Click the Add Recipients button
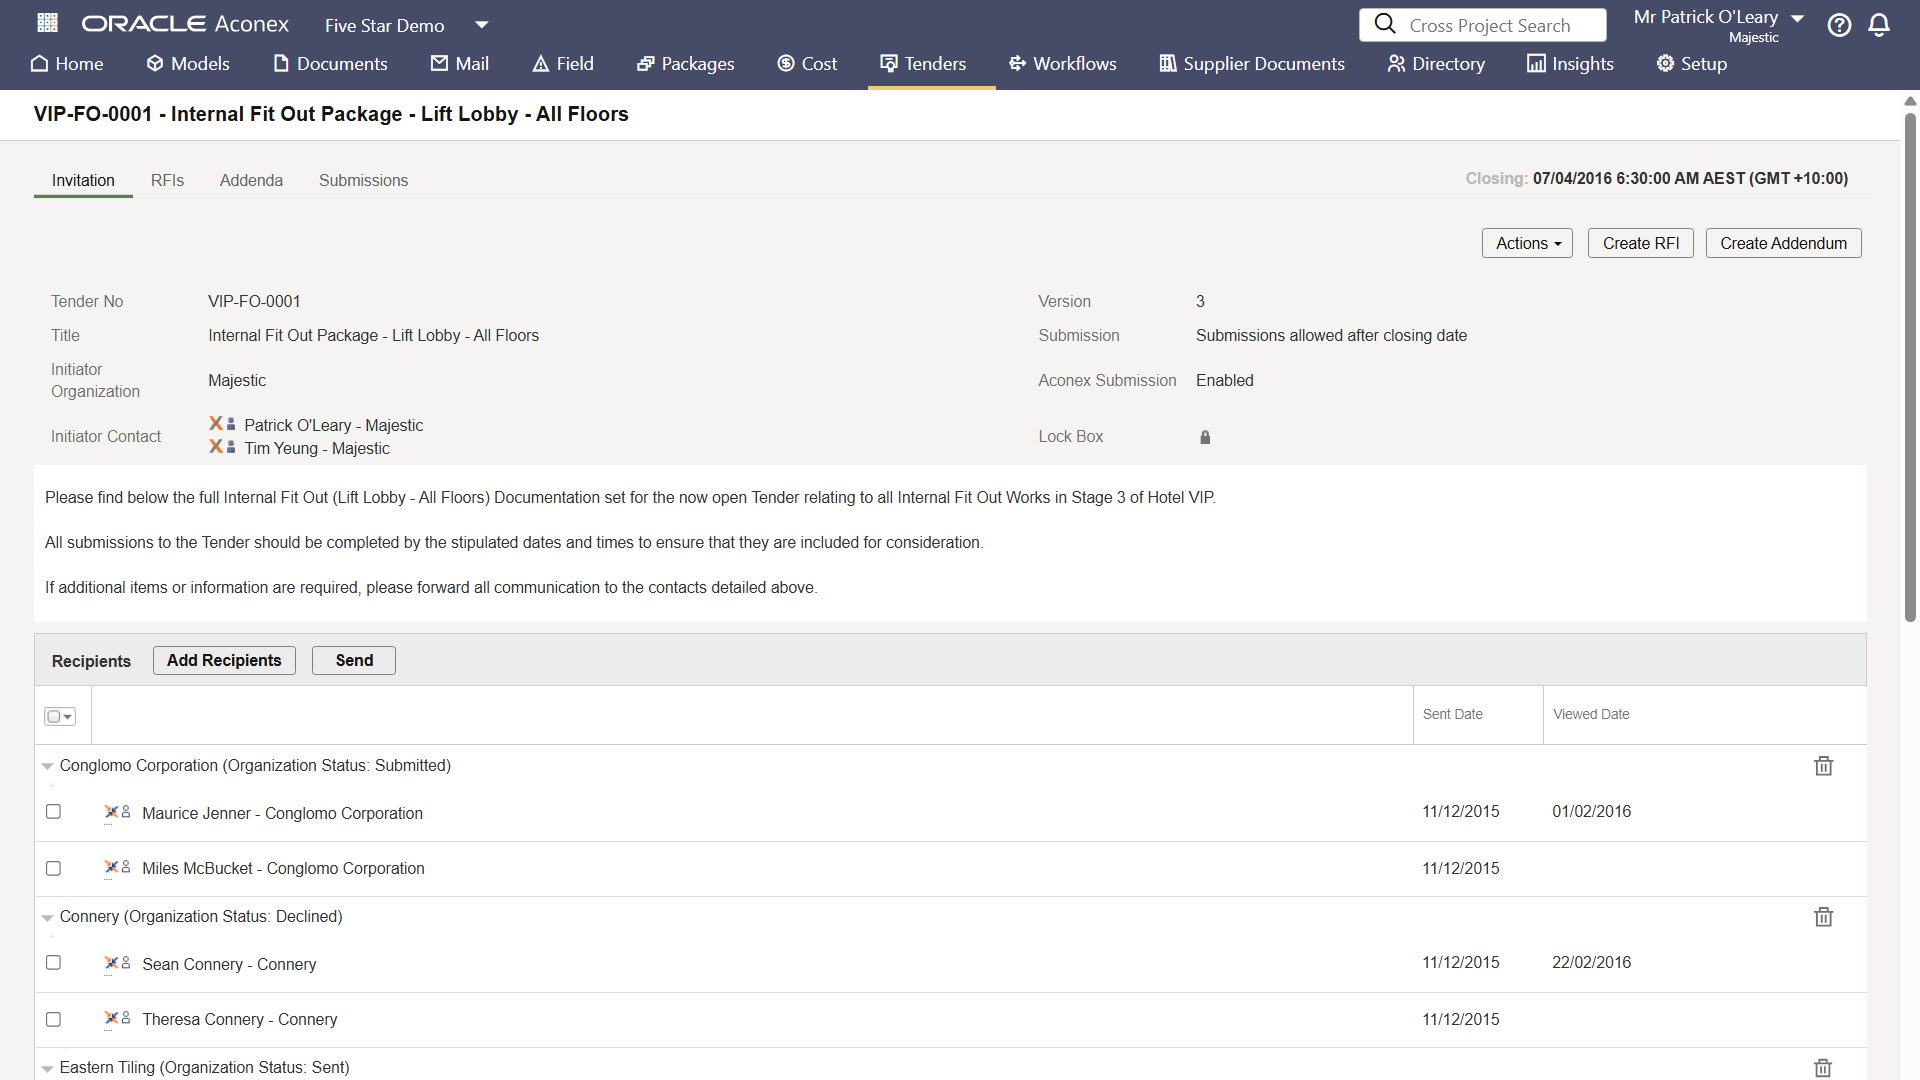1920x1080 pixels. (x=224, y=660)
